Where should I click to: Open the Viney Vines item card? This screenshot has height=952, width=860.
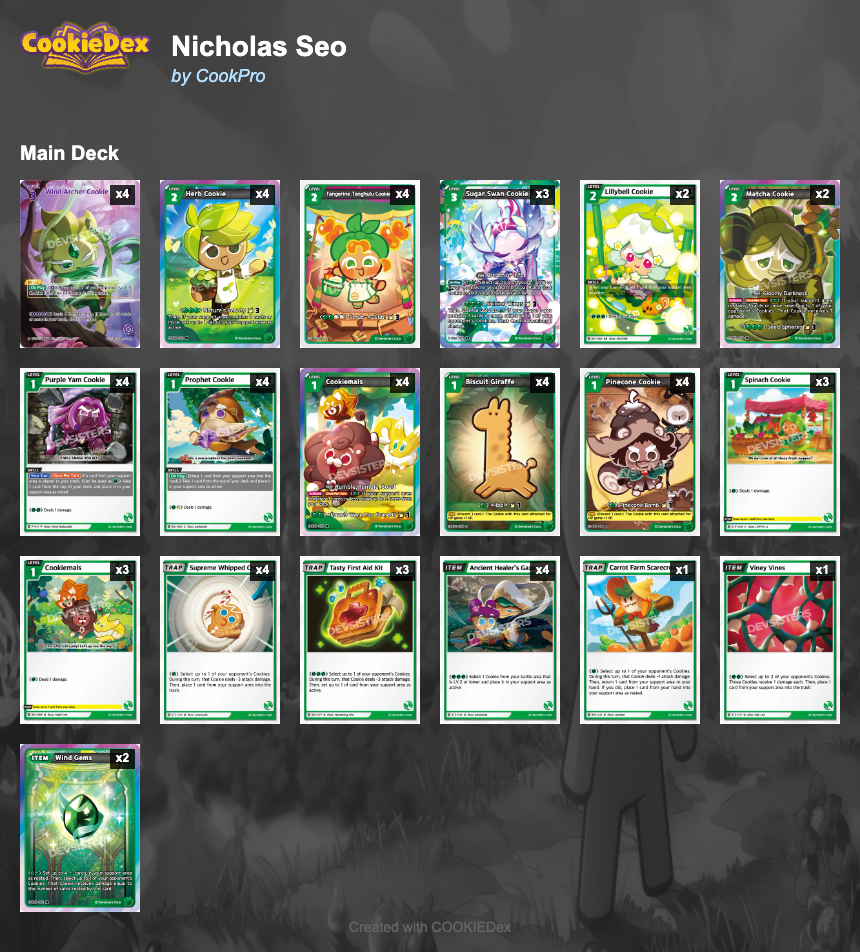[780, 640]
